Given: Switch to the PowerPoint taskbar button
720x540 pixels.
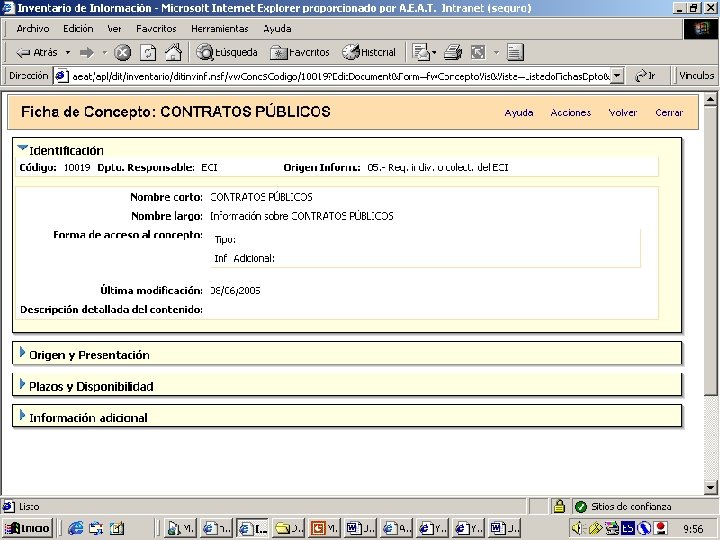Looking at the screenshot, I should tap(324, 529).
